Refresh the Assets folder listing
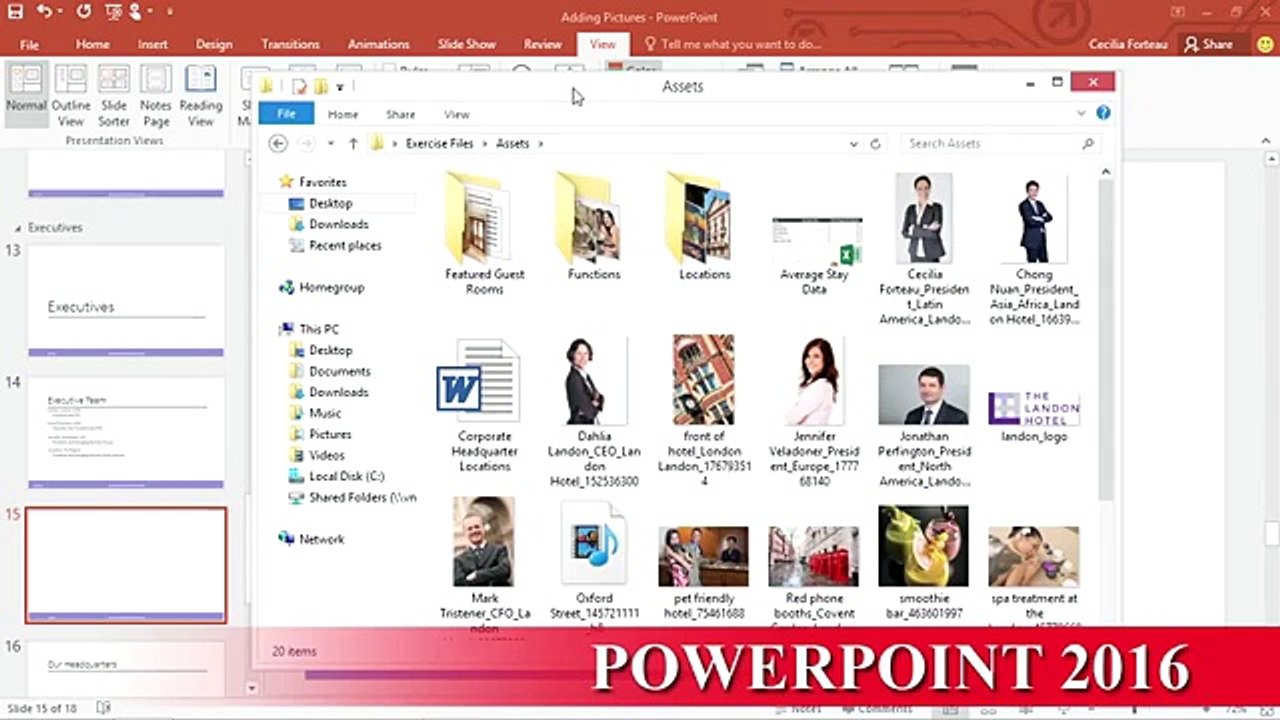Screen dimensions: 1280x720 pos(875,144)
